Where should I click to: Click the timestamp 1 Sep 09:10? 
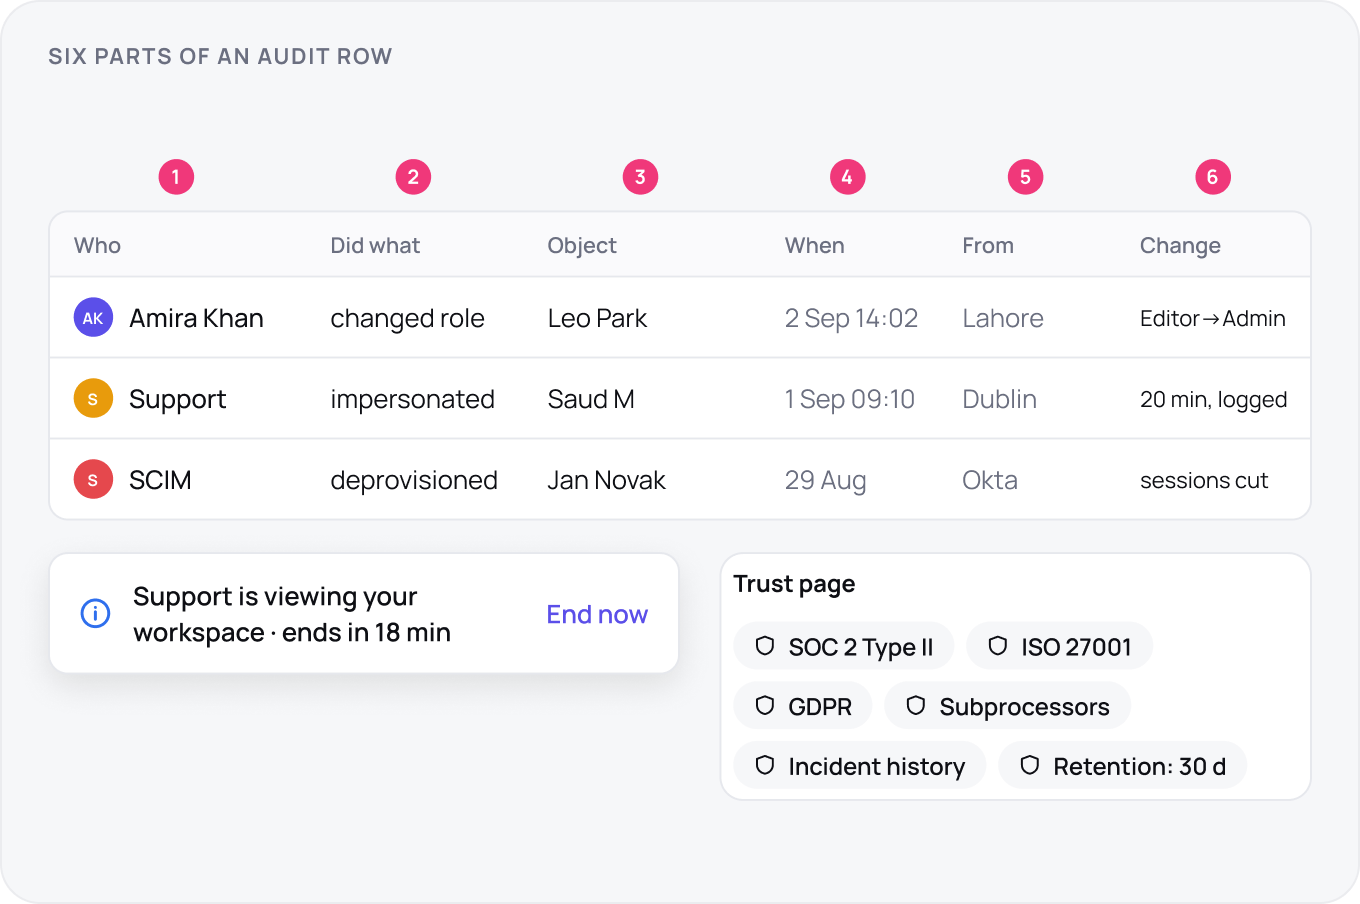coord(849,399)
